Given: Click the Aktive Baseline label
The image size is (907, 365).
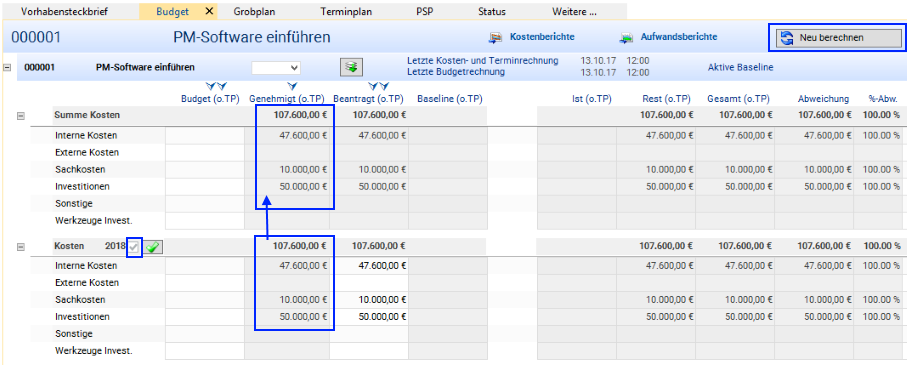Looking at the screenshot, I should (x=740, y=67).
